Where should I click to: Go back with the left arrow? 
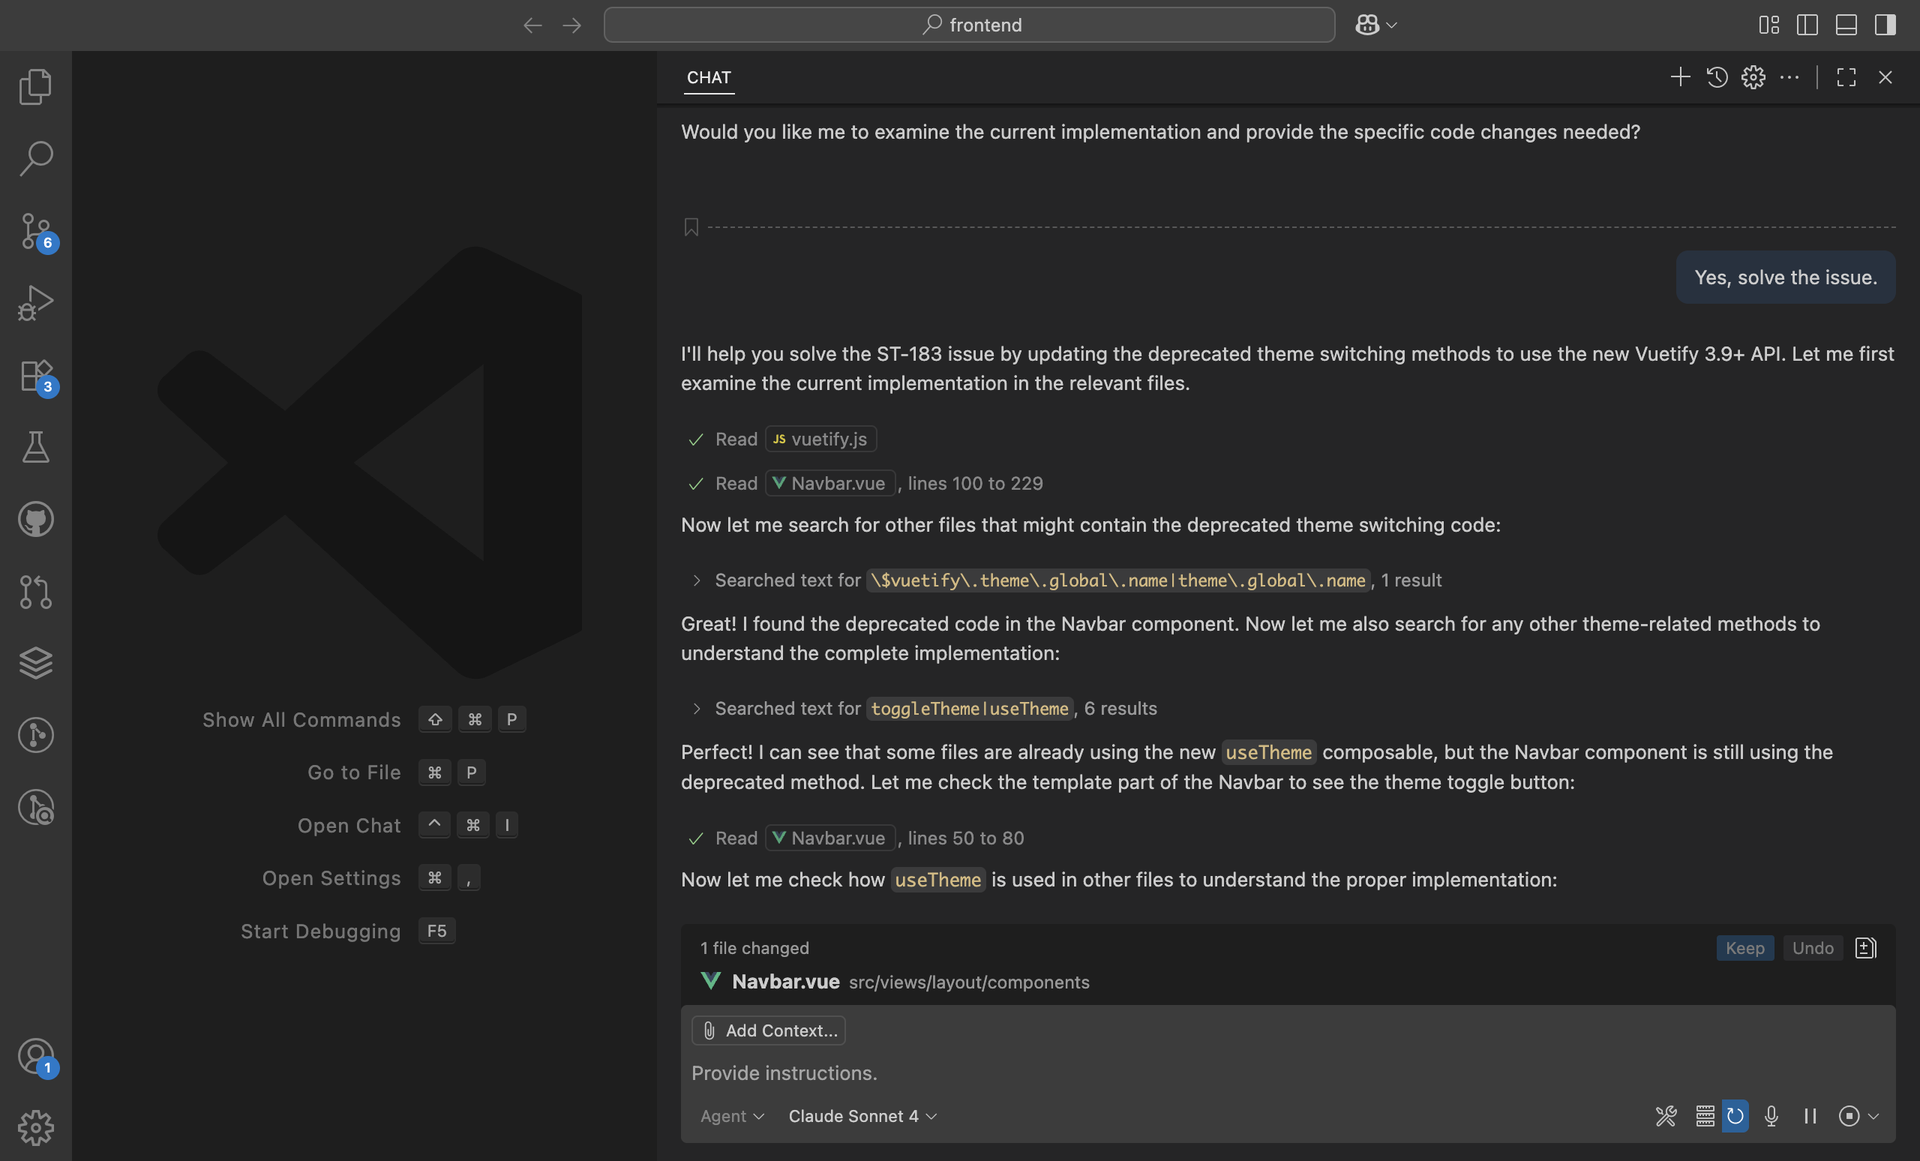point(532,25)
